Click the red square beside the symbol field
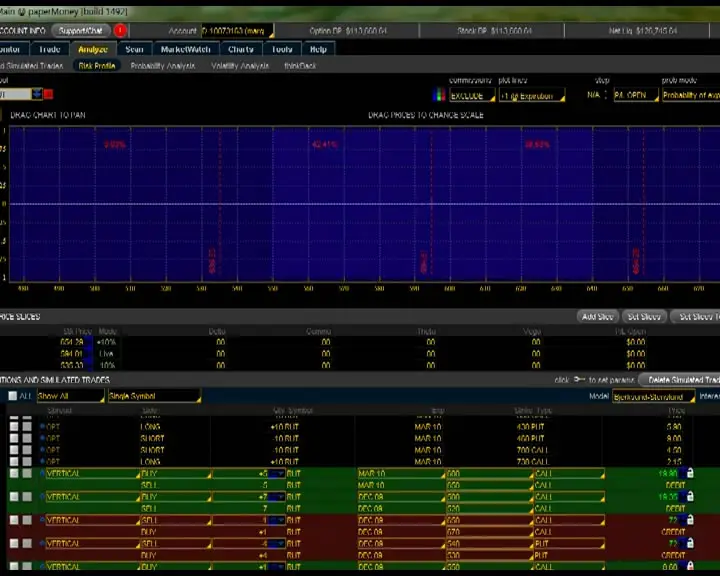This screenshot has width=720, height=576. point(48,94)
